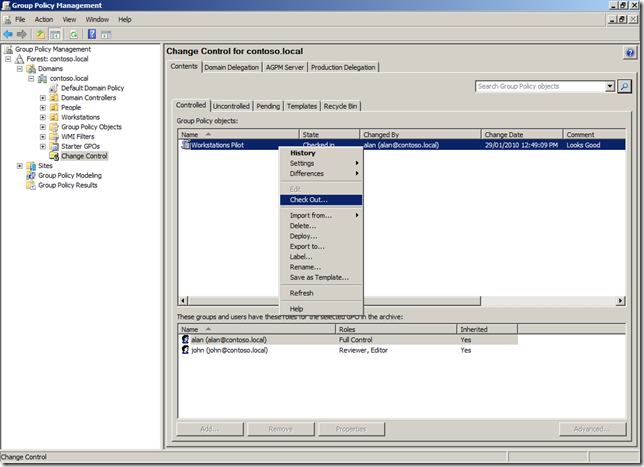The image size is (644, 467).
Task: Click the Up one level folder icon
Action: coord(42,33)
